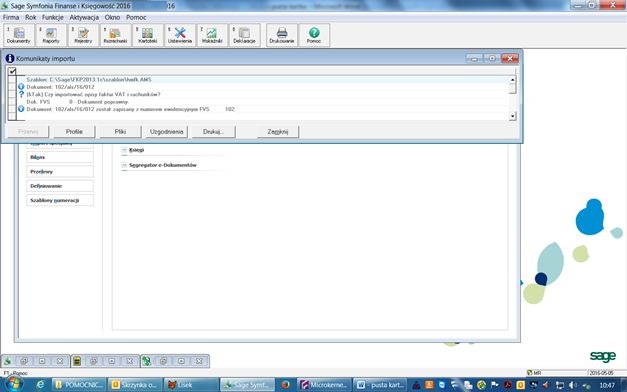Collapse the Księgi tree section
Image resolution: width=627 pixels, height=392 pixels.
click(124, 150)
